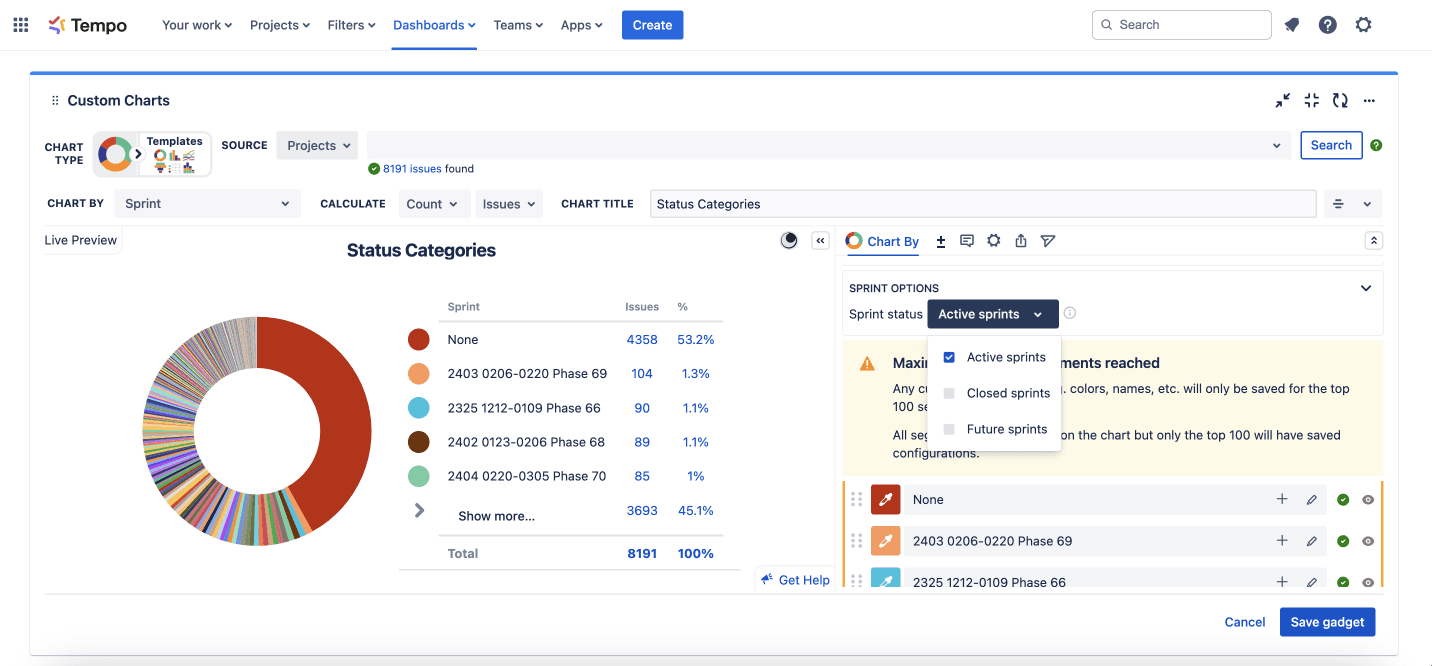This screenshot has width=1432, height=666.
Task: Hide the None segment with eye icon
Action: pos(1367,500)
